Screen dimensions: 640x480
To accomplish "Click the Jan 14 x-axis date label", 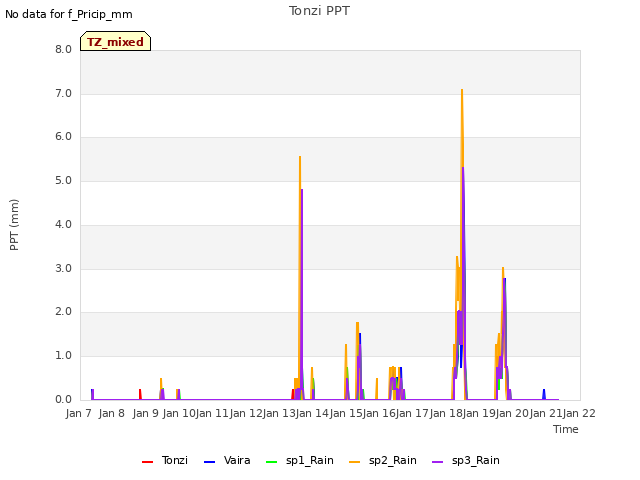I will [x=312, y=413].
